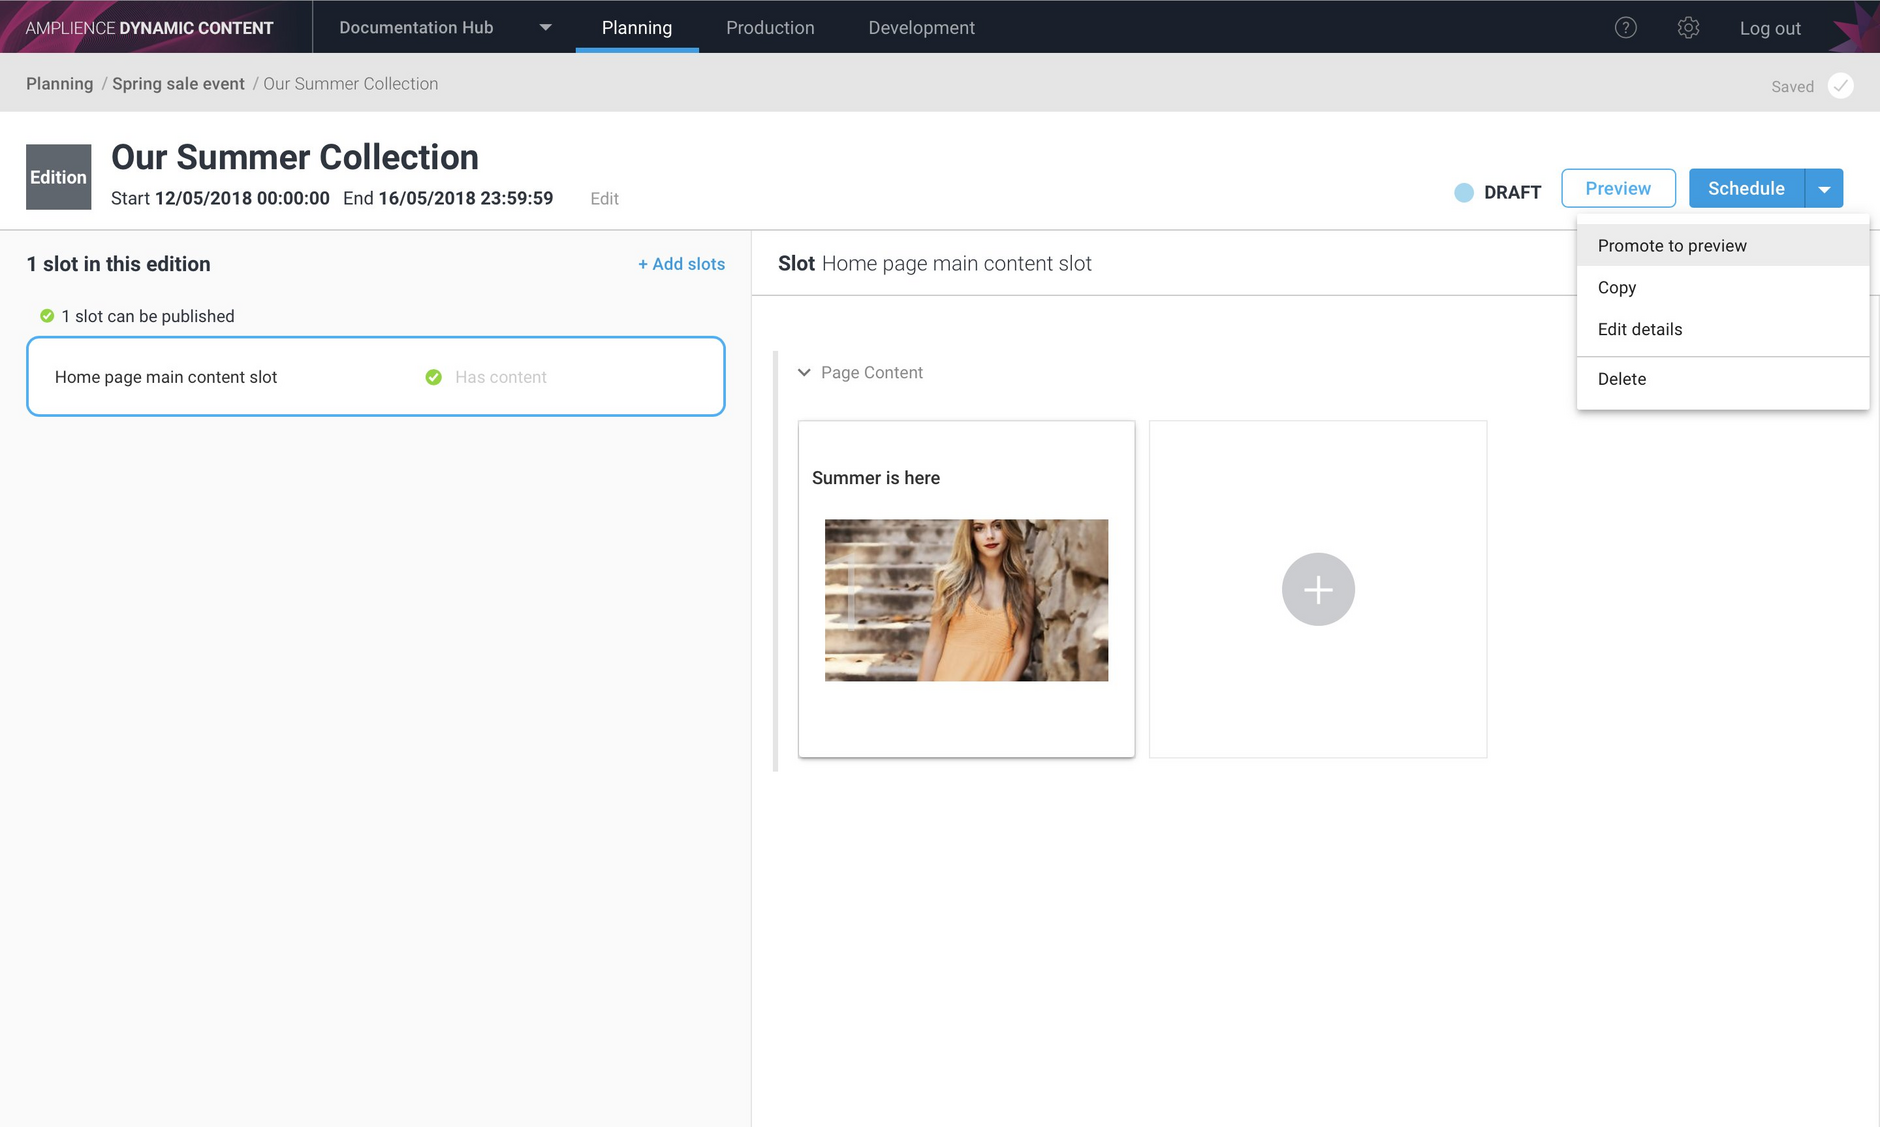
Task: Click the + Add slots link
Action: (x=681, y=264)
